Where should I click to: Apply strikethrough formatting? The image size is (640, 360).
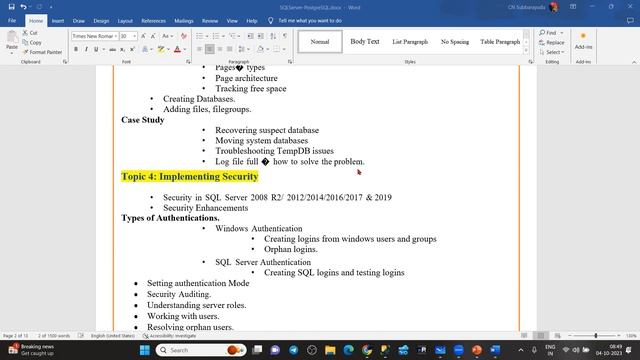coord(112,49)
